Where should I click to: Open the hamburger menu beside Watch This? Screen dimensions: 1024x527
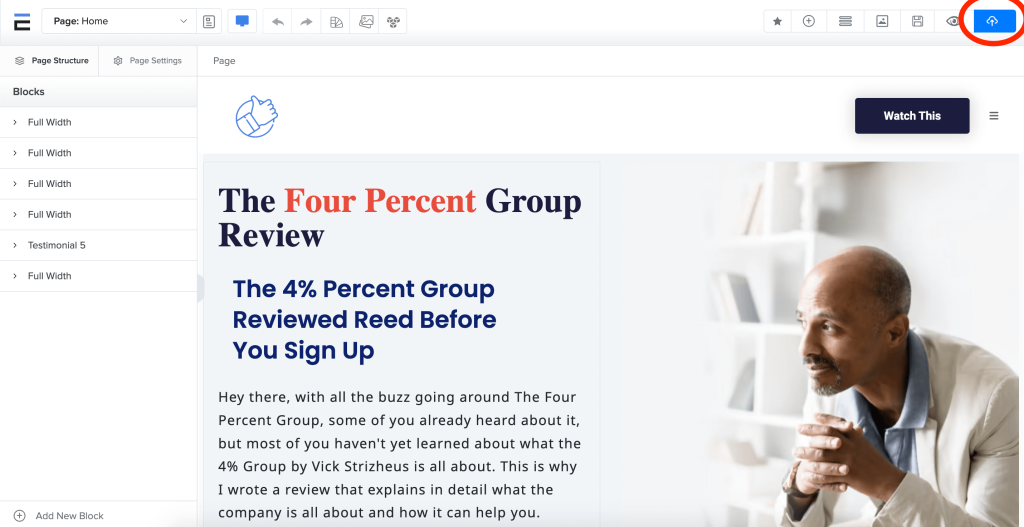[x=993, y=116]
